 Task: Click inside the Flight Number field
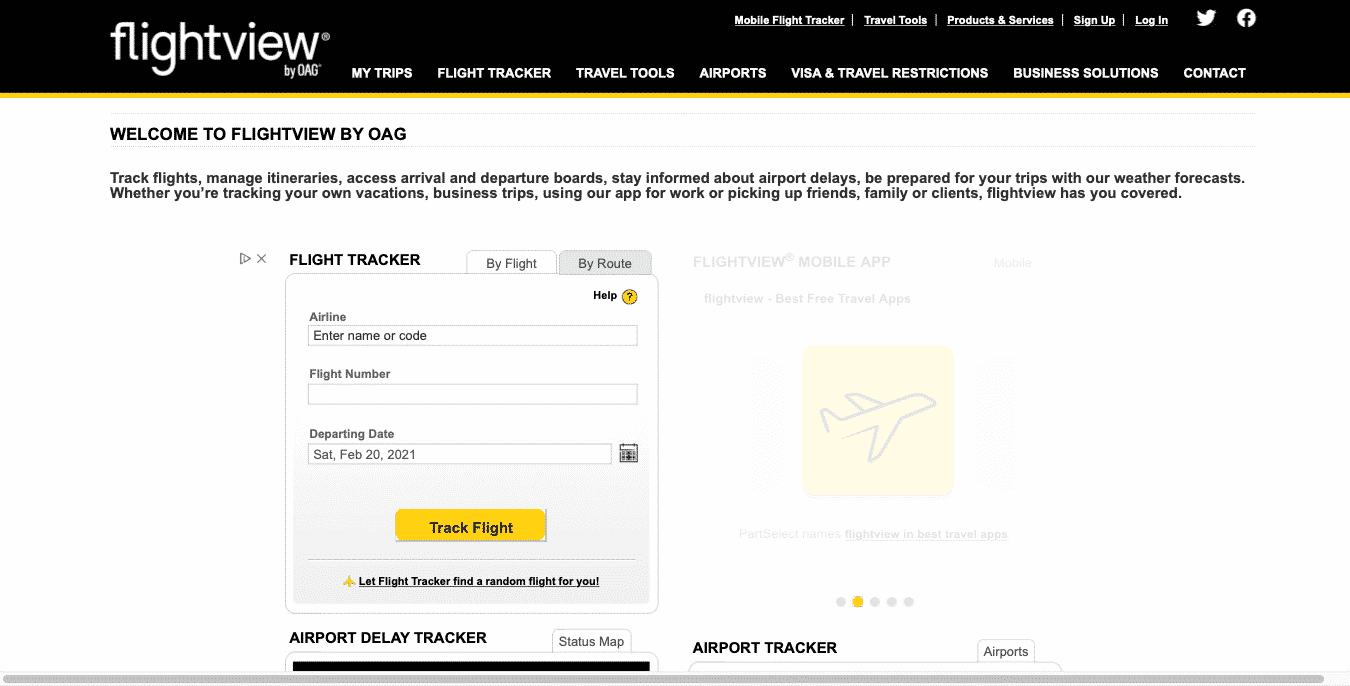tap(472, 394)
